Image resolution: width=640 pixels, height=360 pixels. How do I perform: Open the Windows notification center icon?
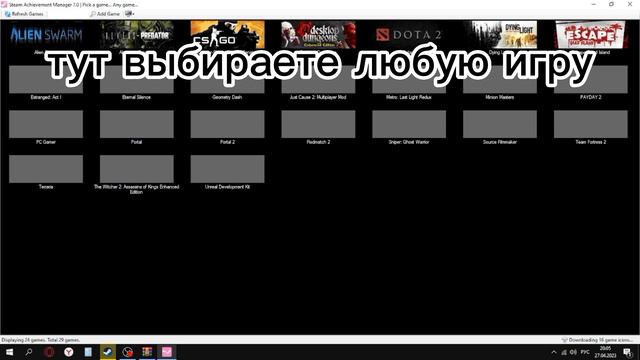tap(627, 352)
